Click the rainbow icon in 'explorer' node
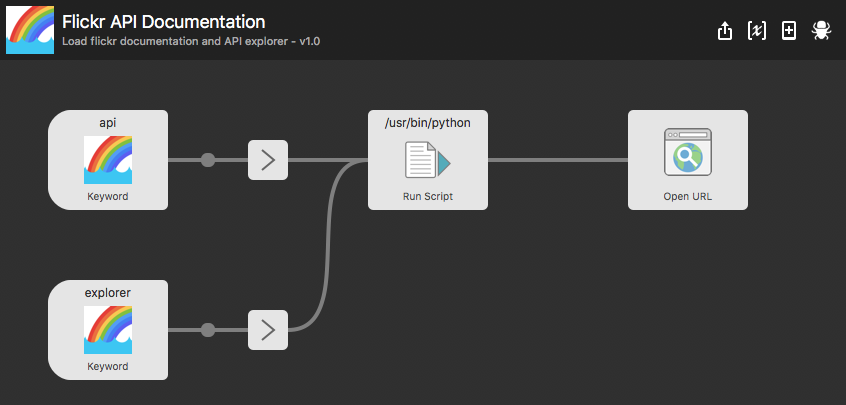 [x=108, y=330]
